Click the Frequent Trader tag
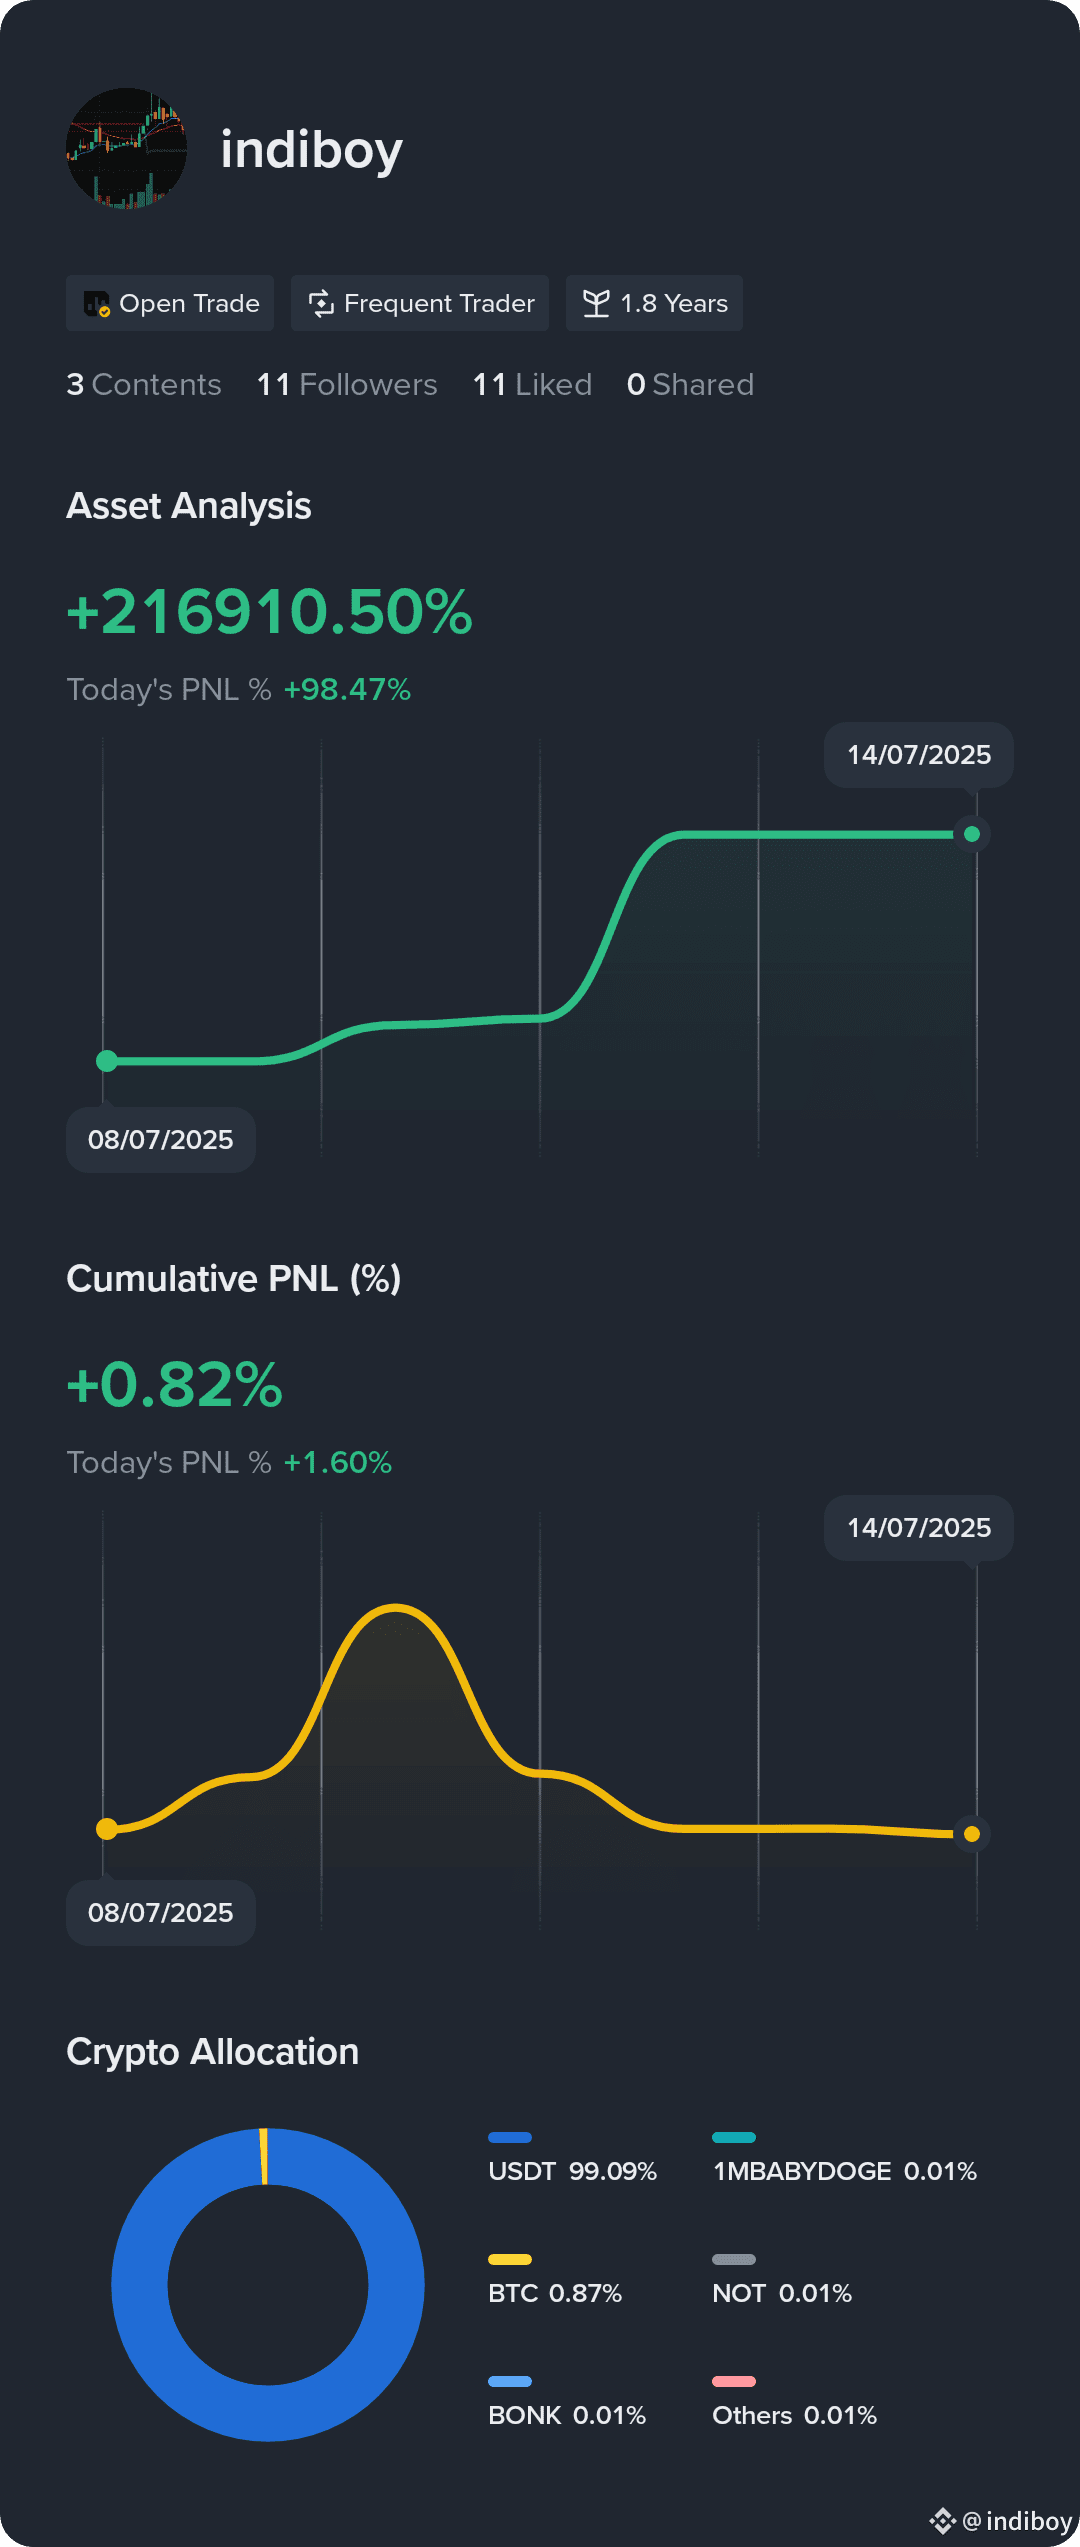 [420, 303]
